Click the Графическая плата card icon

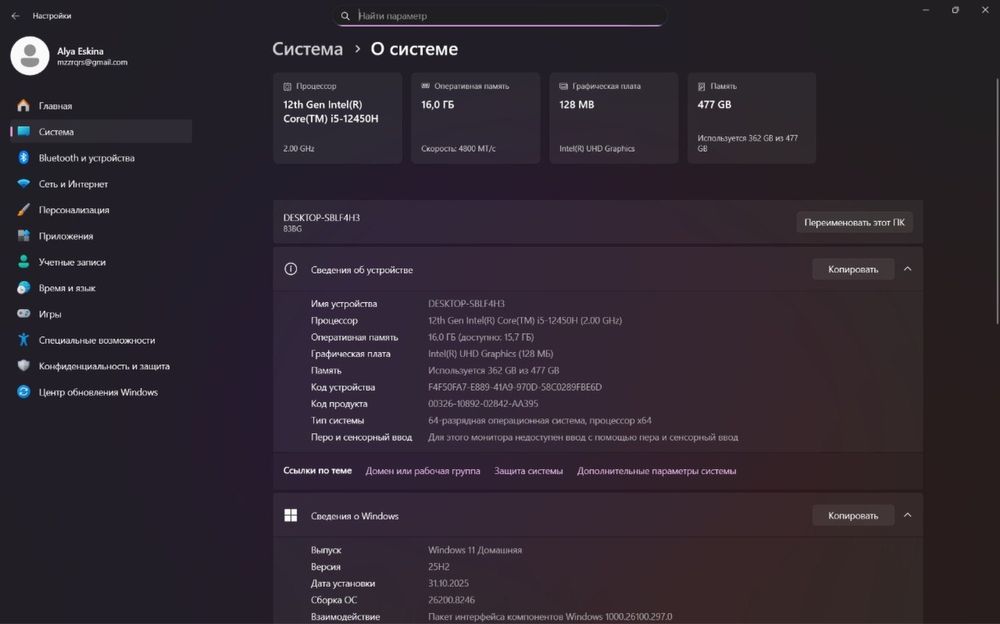pyautogui.click(x=563, y=86)
